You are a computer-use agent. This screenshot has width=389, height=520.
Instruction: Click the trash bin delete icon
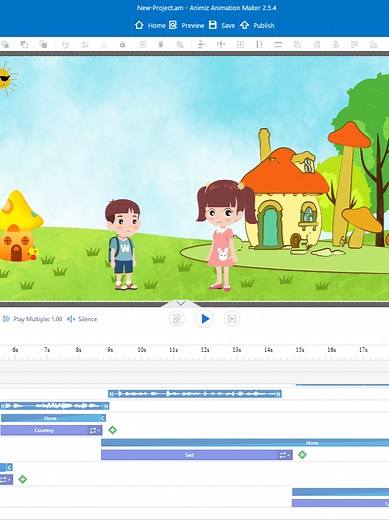pos(161,44)
